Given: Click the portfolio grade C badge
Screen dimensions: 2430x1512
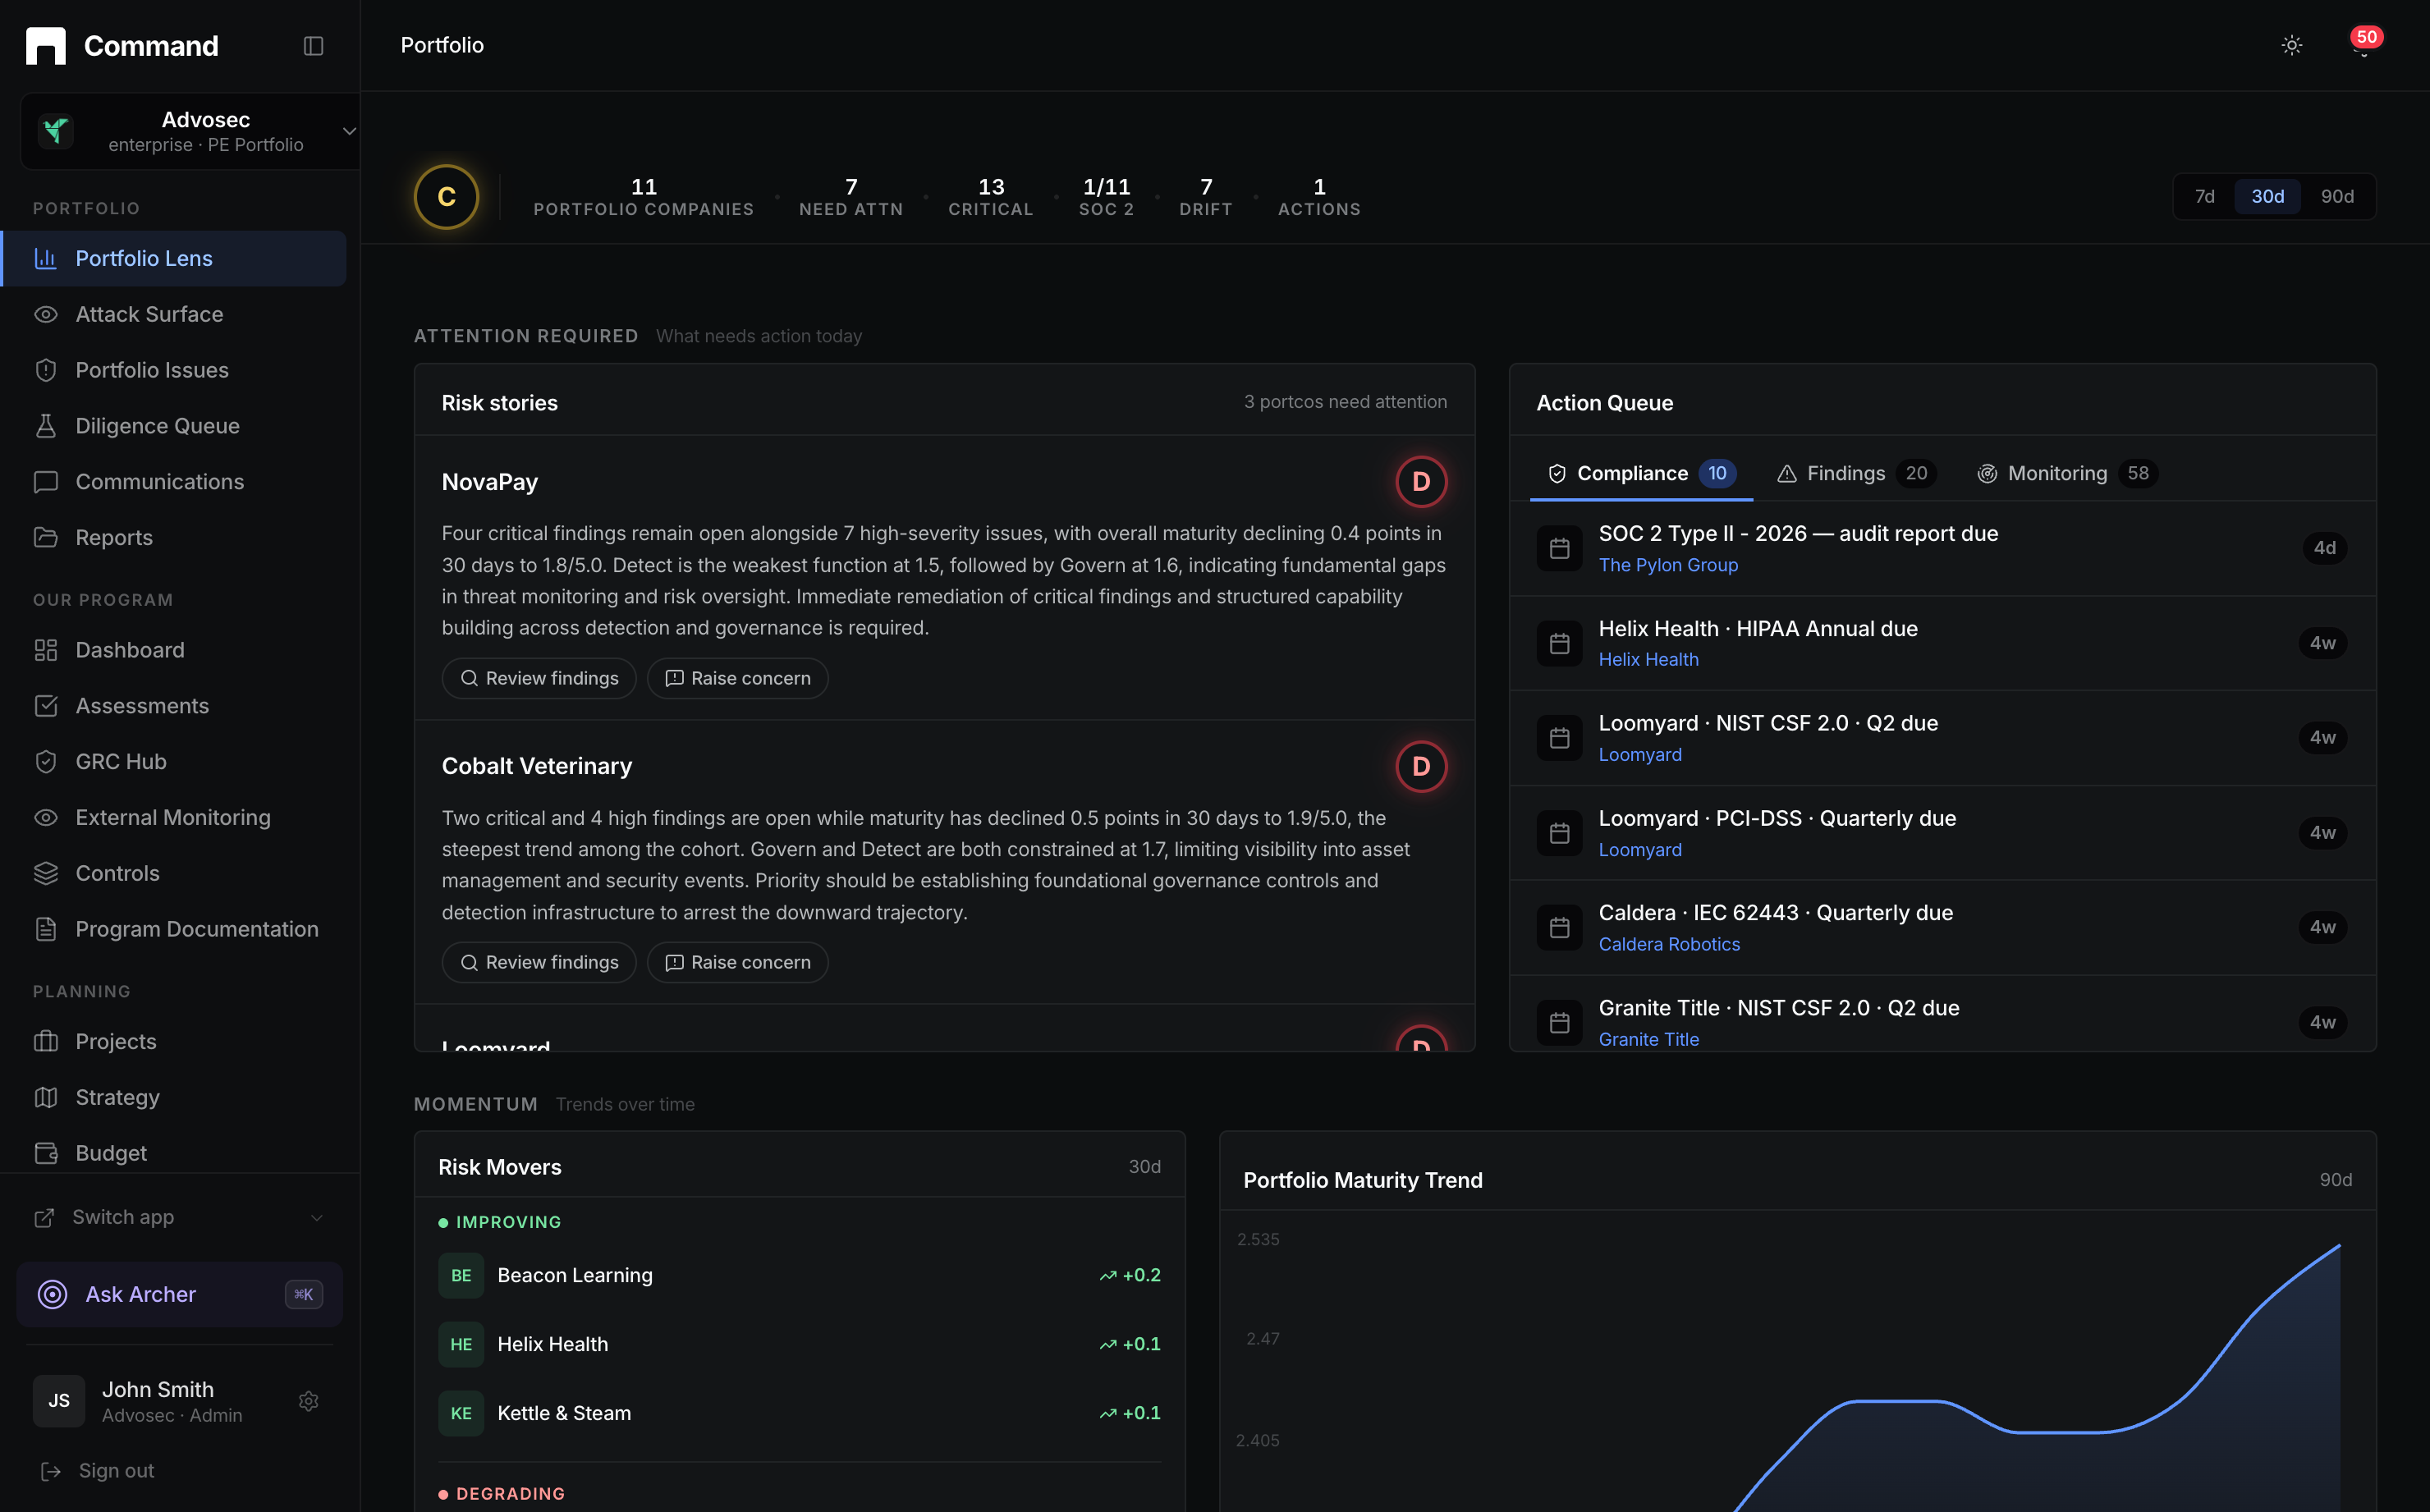Looking at the screenshot, I should (447, 197).
